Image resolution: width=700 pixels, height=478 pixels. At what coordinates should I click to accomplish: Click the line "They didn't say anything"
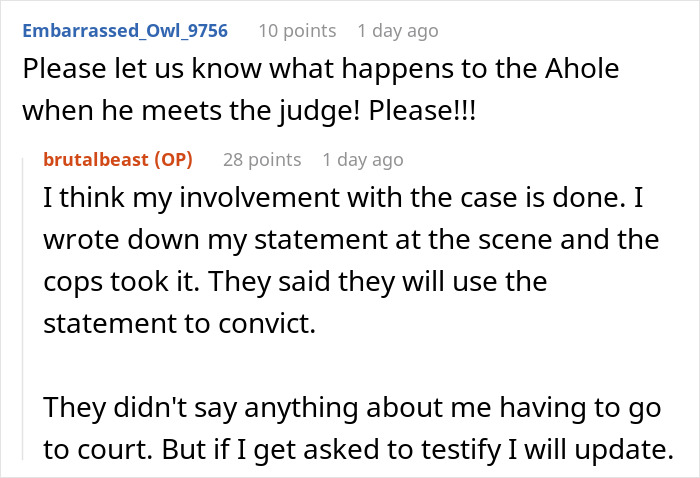point(352,408)
